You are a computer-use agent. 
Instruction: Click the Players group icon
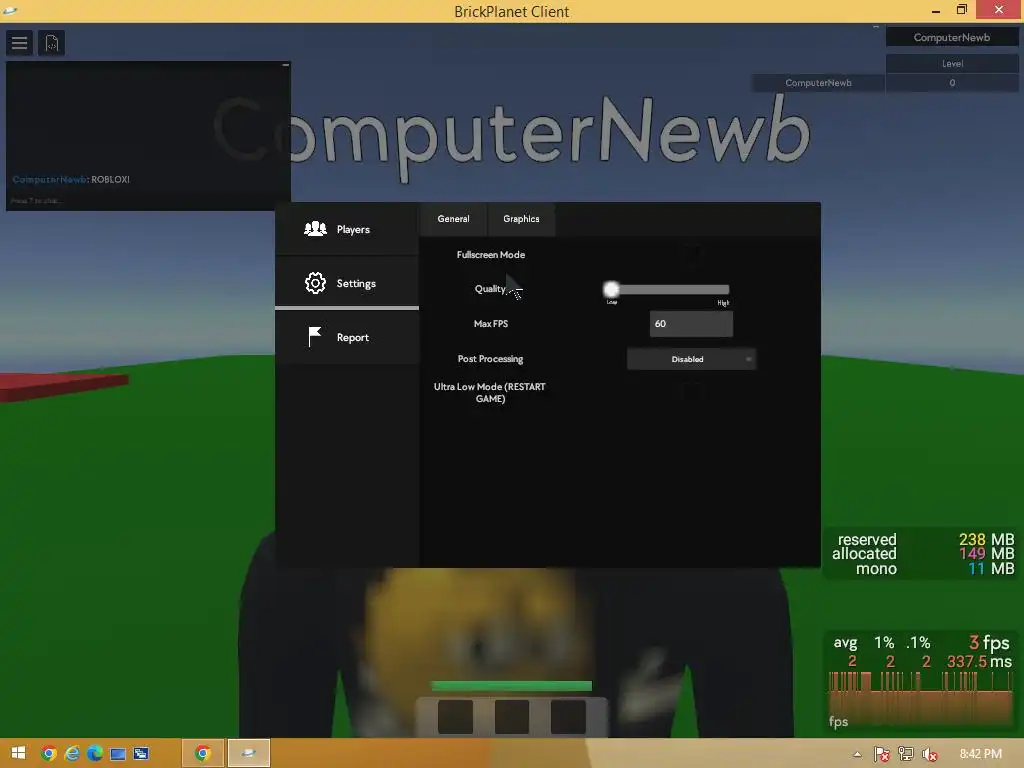pos(315,229)
